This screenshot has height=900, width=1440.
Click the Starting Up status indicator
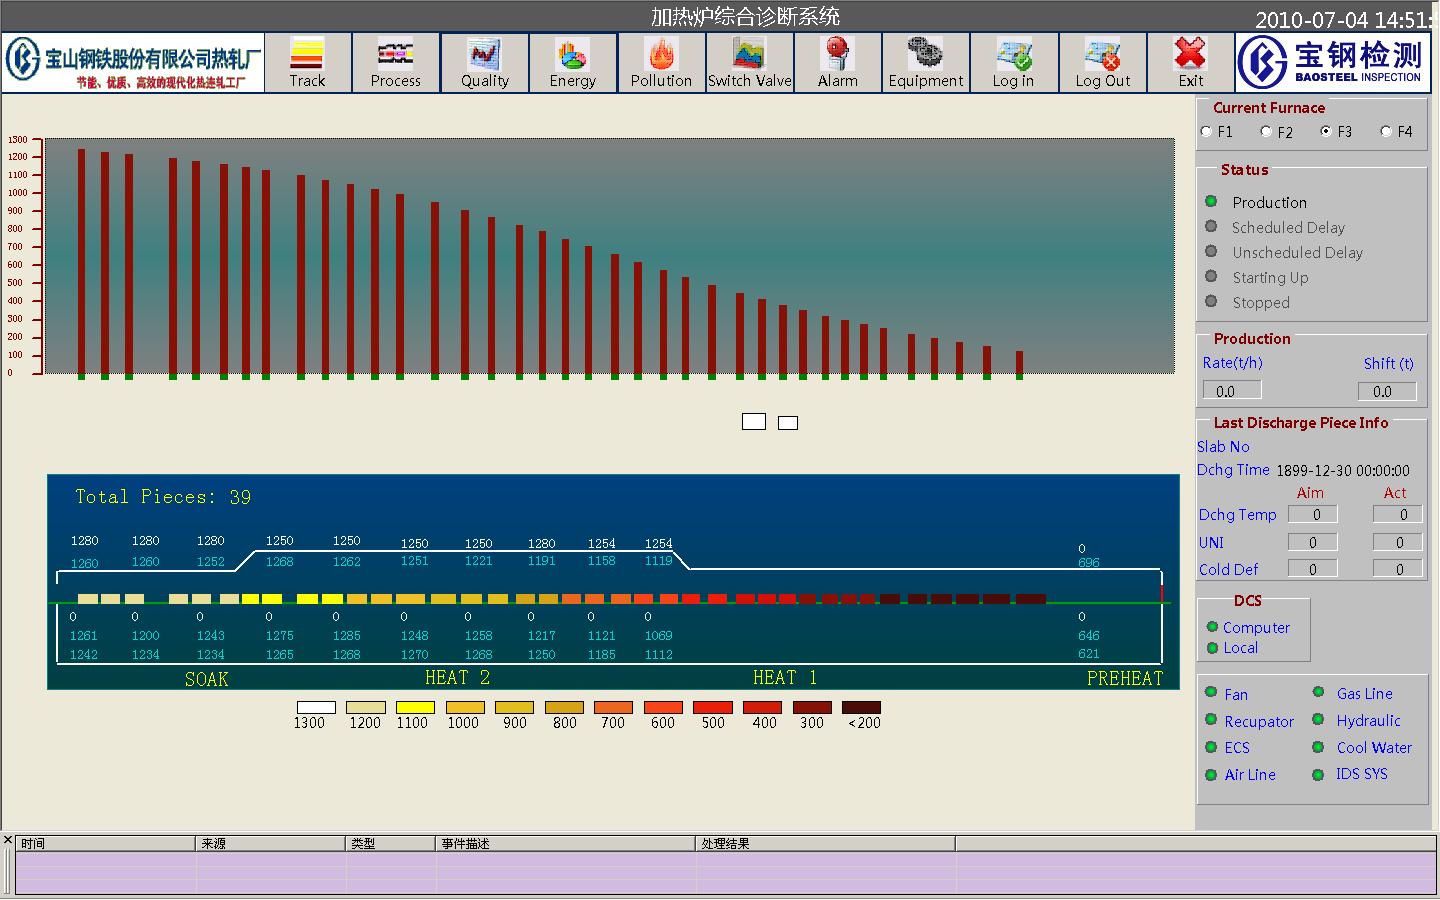pos(1211,276)
